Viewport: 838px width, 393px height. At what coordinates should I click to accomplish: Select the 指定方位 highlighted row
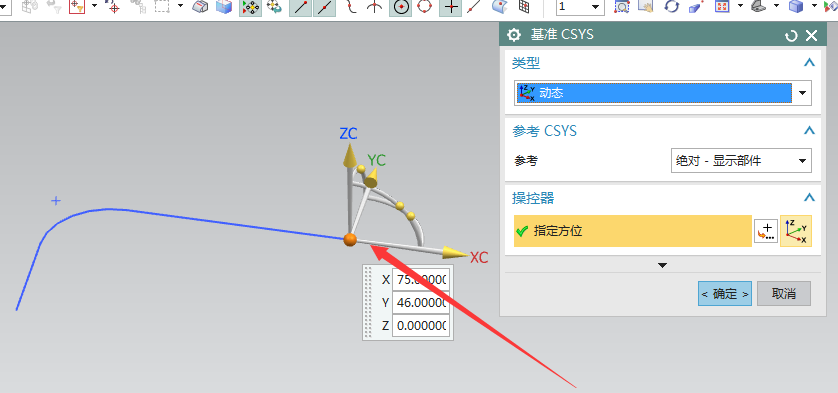[633, 231]
